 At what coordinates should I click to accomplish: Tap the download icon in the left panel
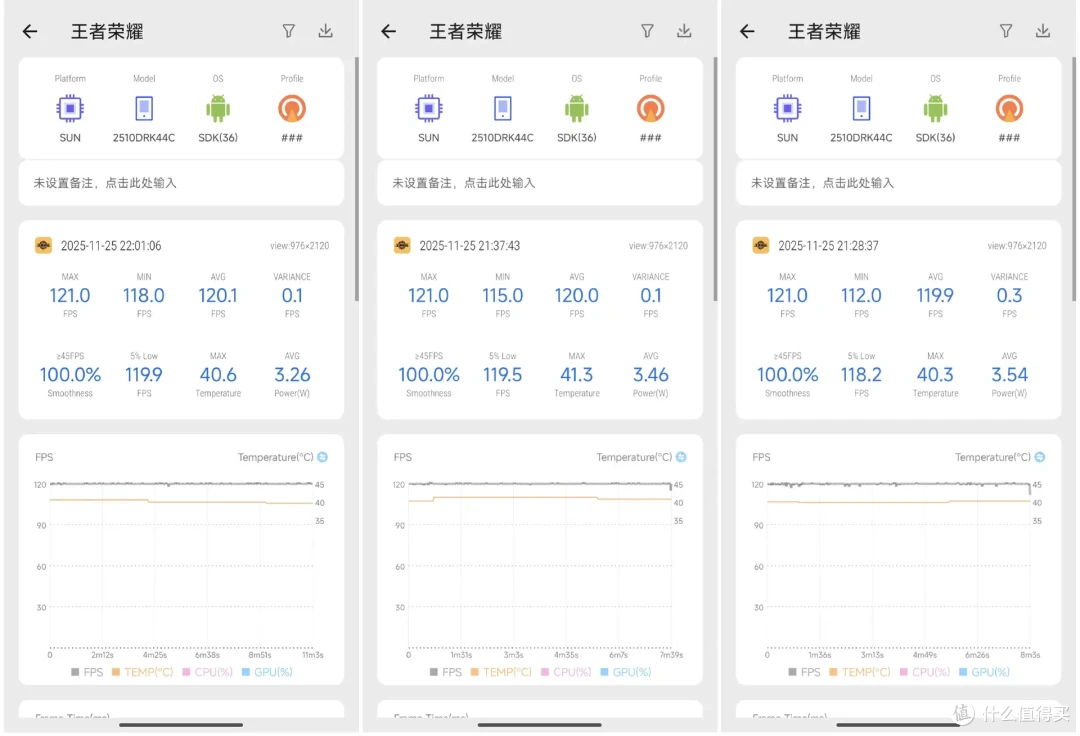tap(326, 31)
